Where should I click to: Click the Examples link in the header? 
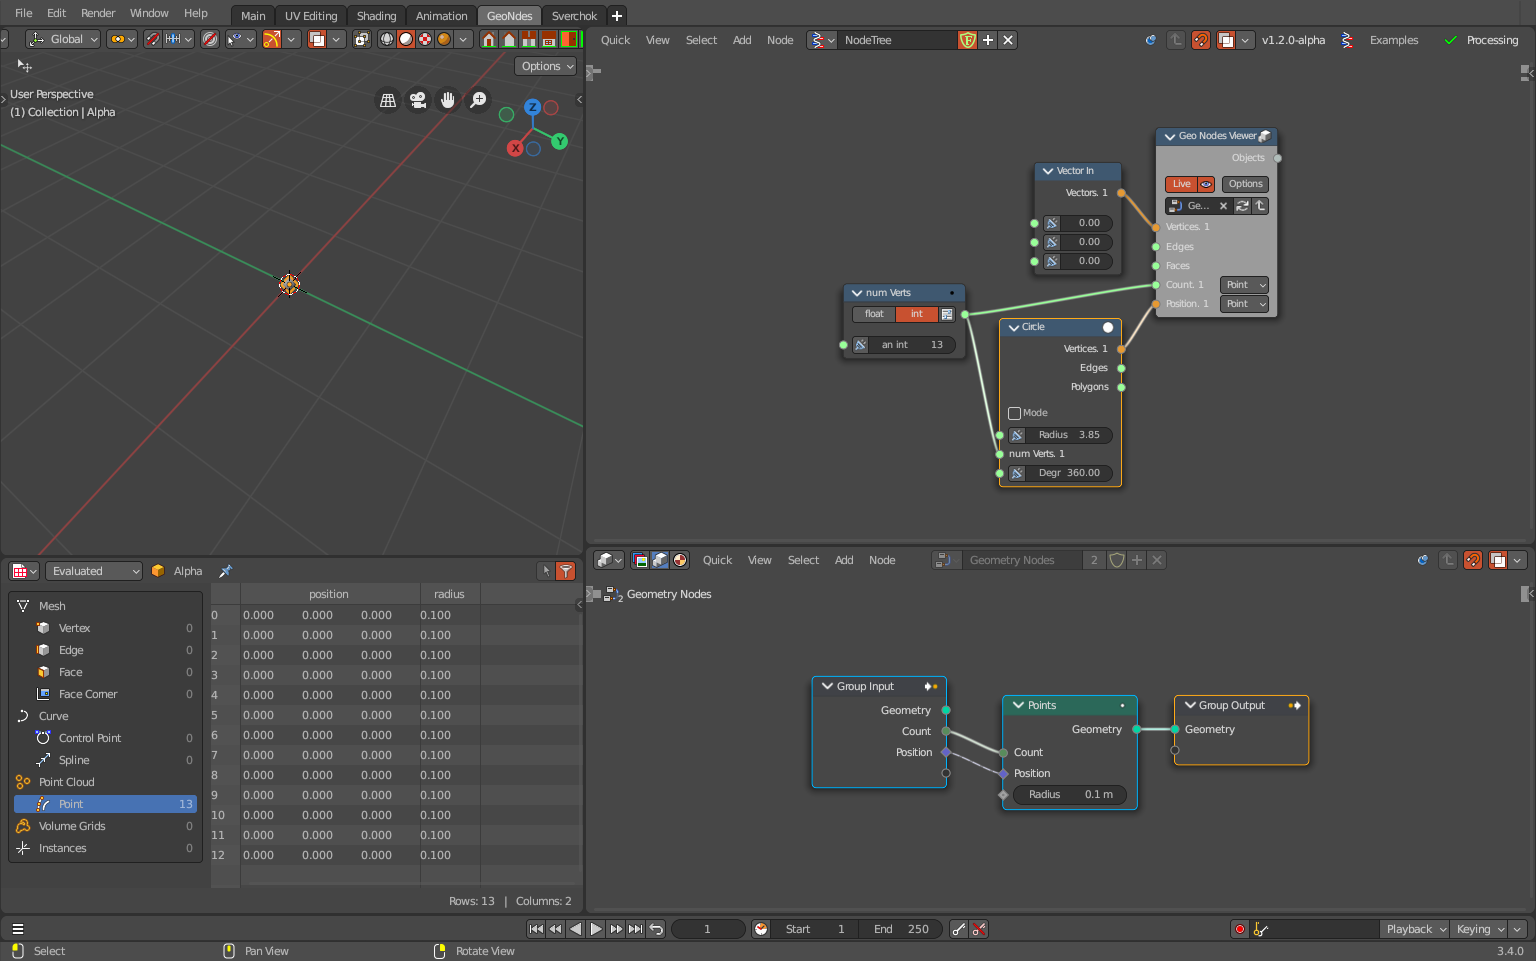1394,40
